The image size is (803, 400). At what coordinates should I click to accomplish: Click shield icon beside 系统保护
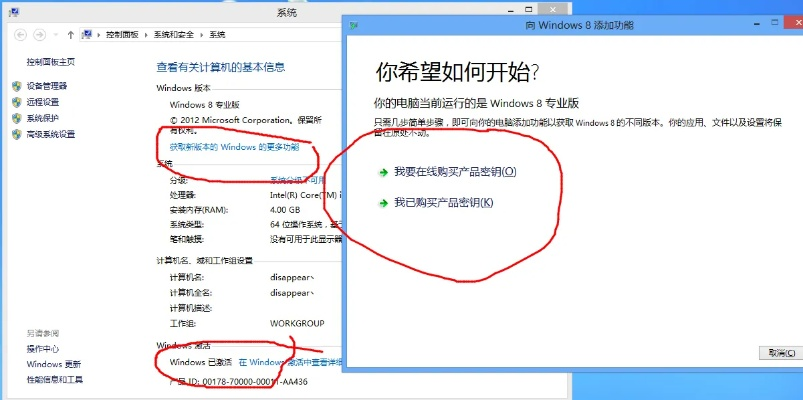[17, 118]
